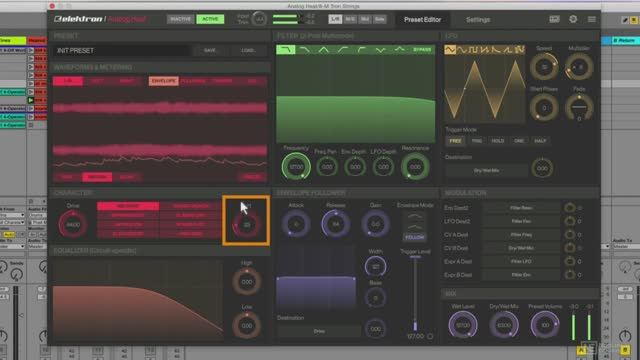Image resolution: width=640 pixels, height=360 pixels.
Task: Set LFO trigger mode to FREE
Action: (x=455, y=141)
